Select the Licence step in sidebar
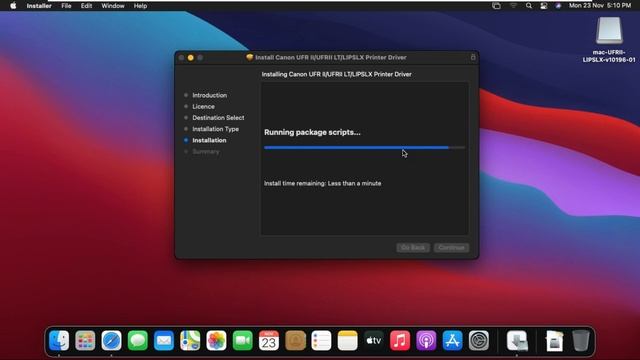Viewport: 640px width, 360px height. [203, 107]
